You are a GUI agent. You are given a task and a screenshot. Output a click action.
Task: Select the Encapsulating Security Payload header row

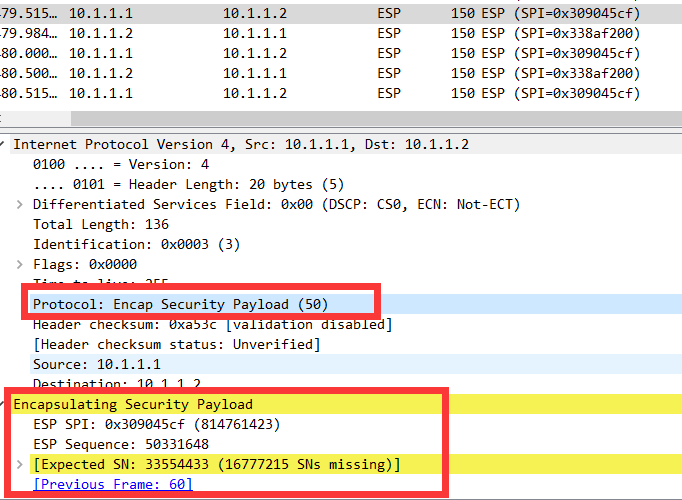coord(132,404)
